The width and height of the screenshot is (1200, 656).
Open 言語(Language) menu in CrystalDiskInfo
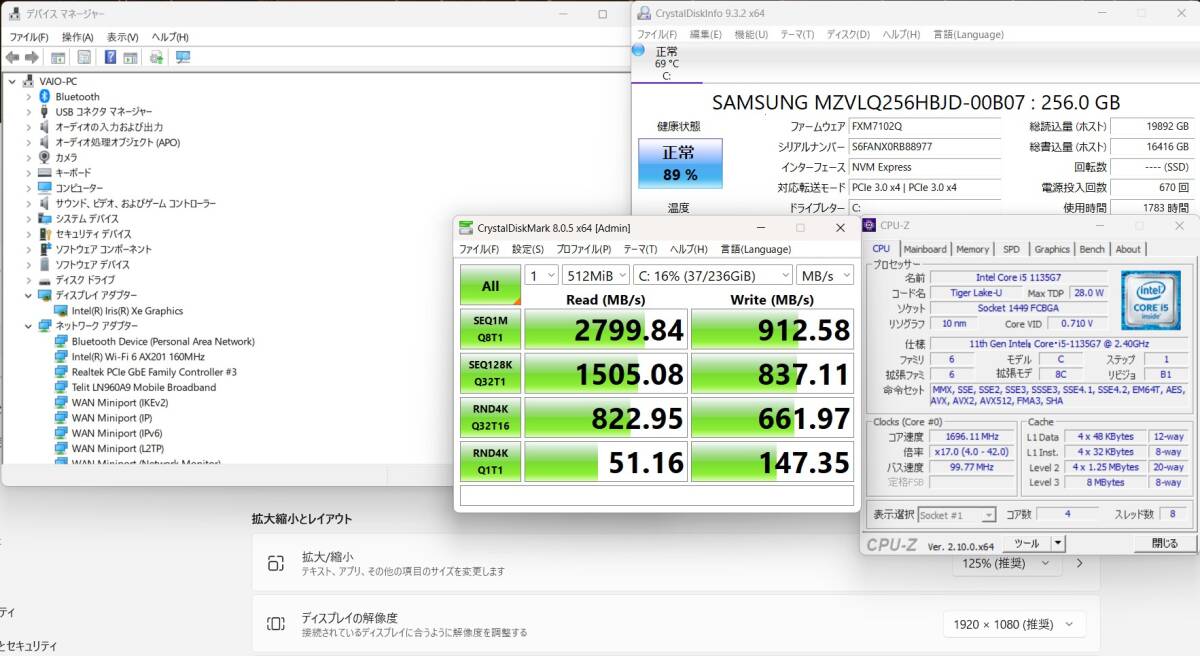[968, 34]
